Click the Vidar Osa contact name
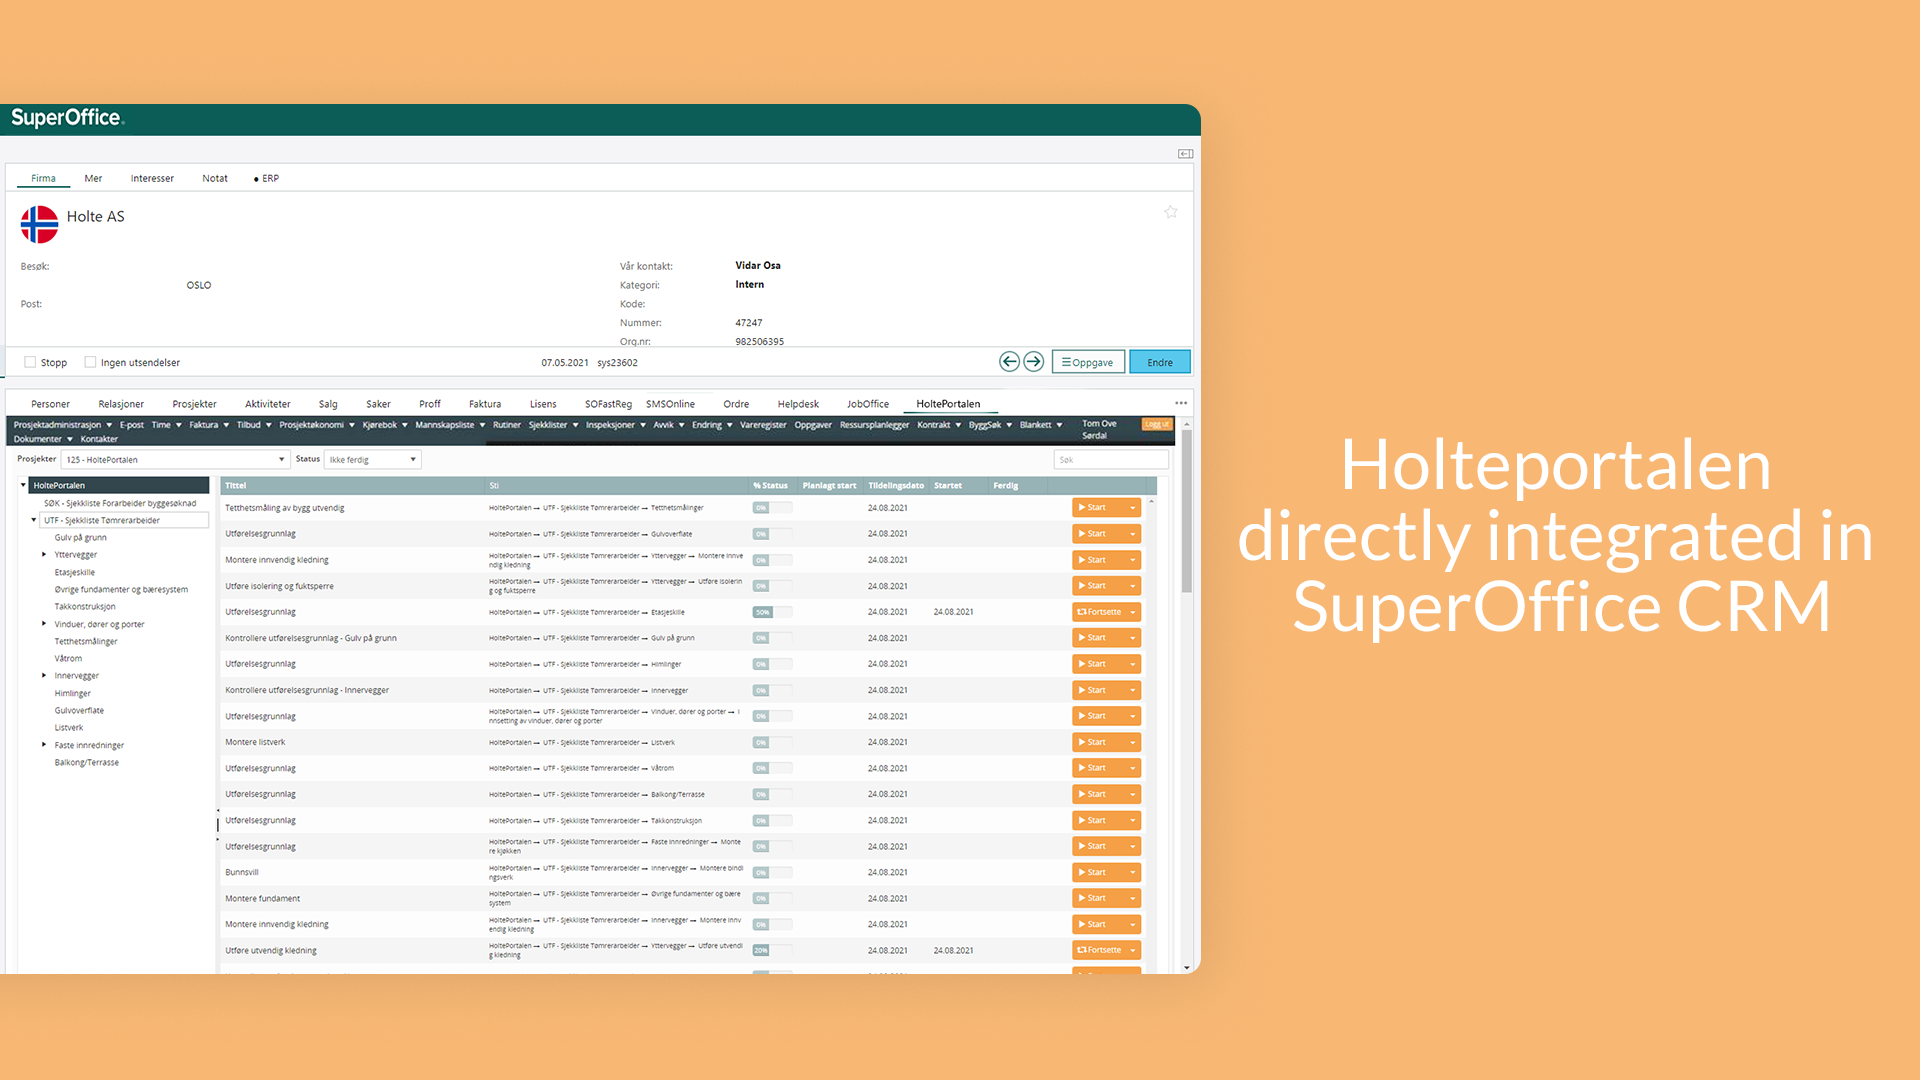This screenshot has height=1080, width=1920. (758, 266)
